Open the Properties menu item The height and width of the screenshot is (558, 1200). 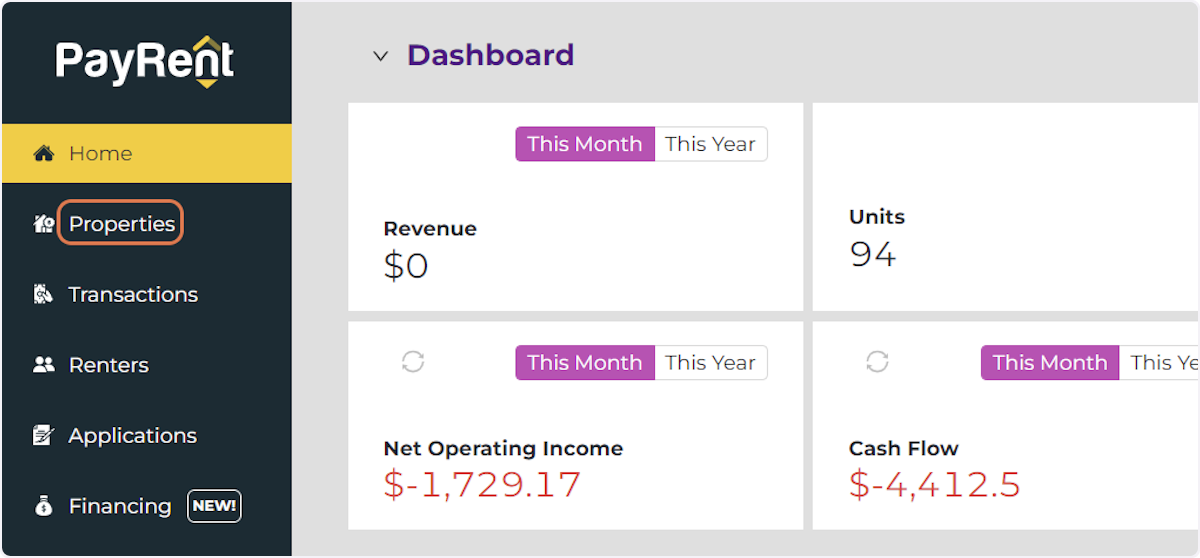(122, 224)
